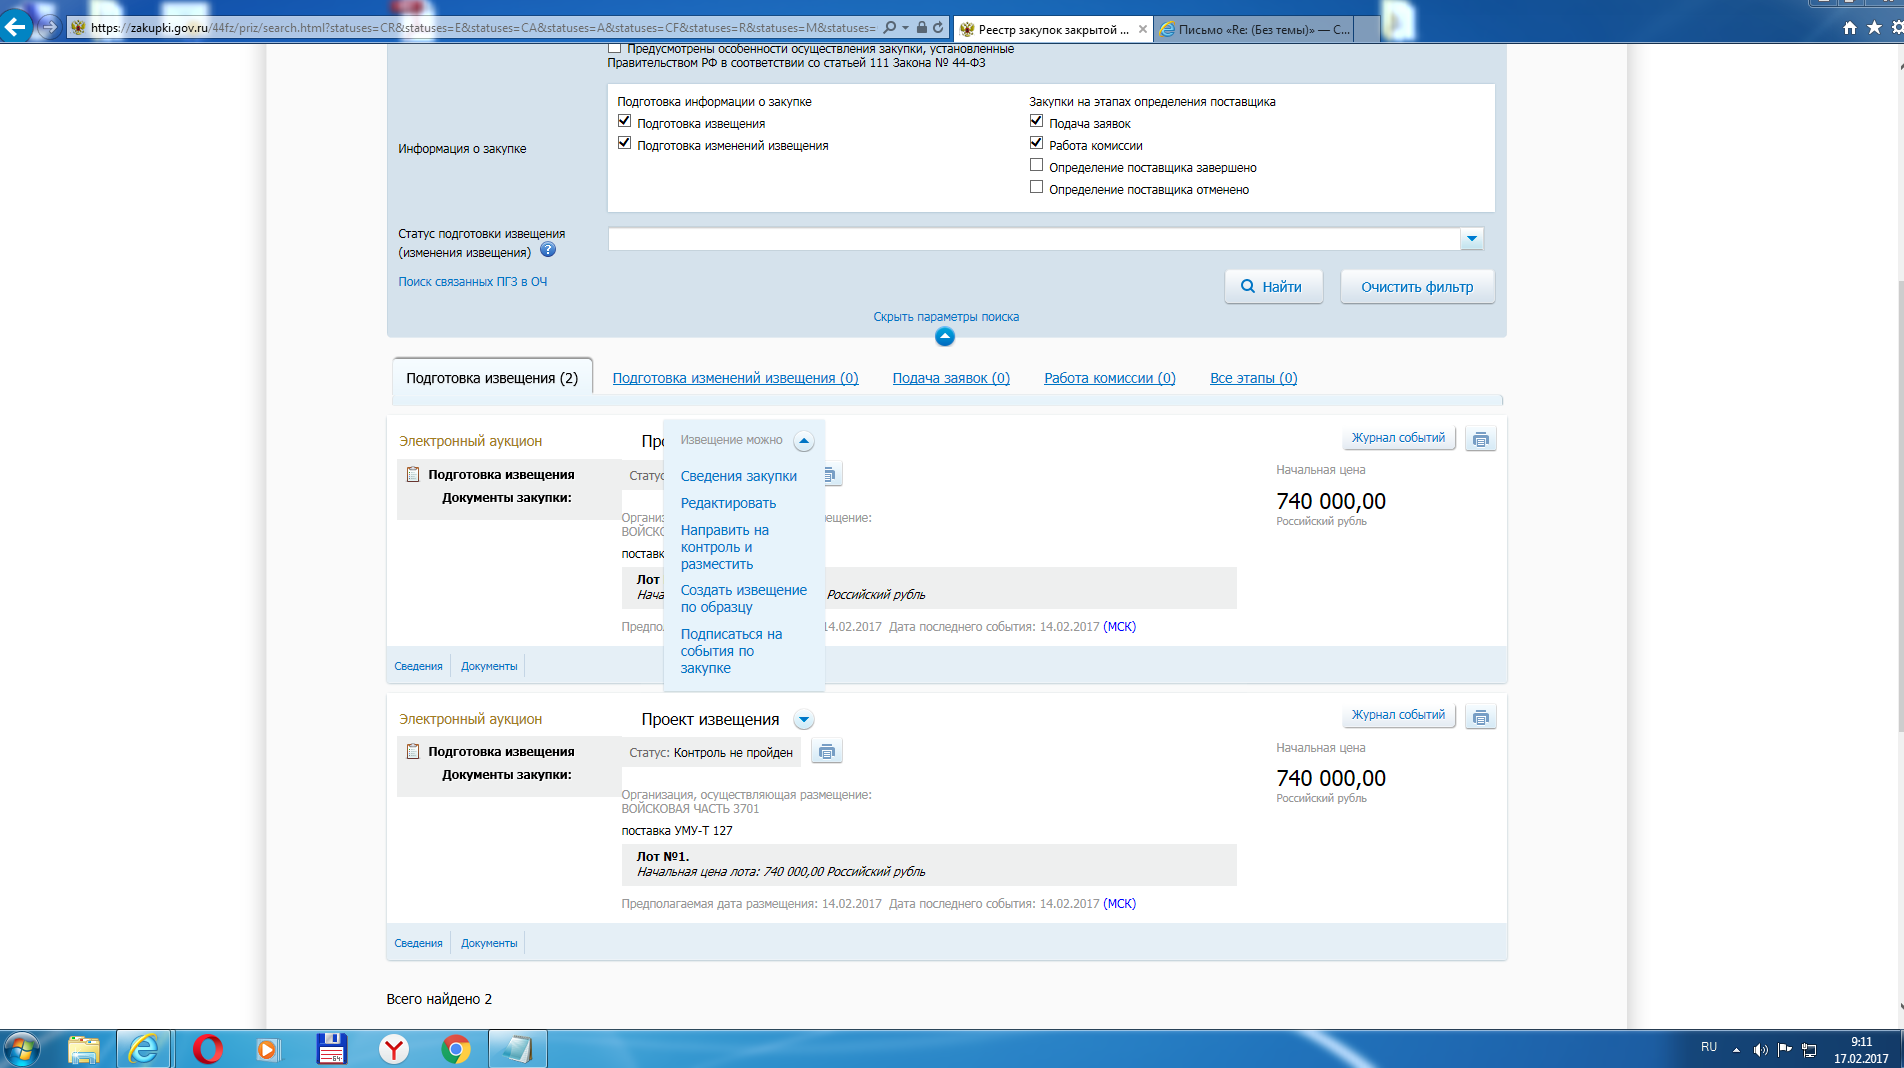Switch to 'Работа комиссии (0)' tab
Image resolution: width=1904 pixels, height=1068 pixels.
pyautogui.click(x=1109, y=378)
